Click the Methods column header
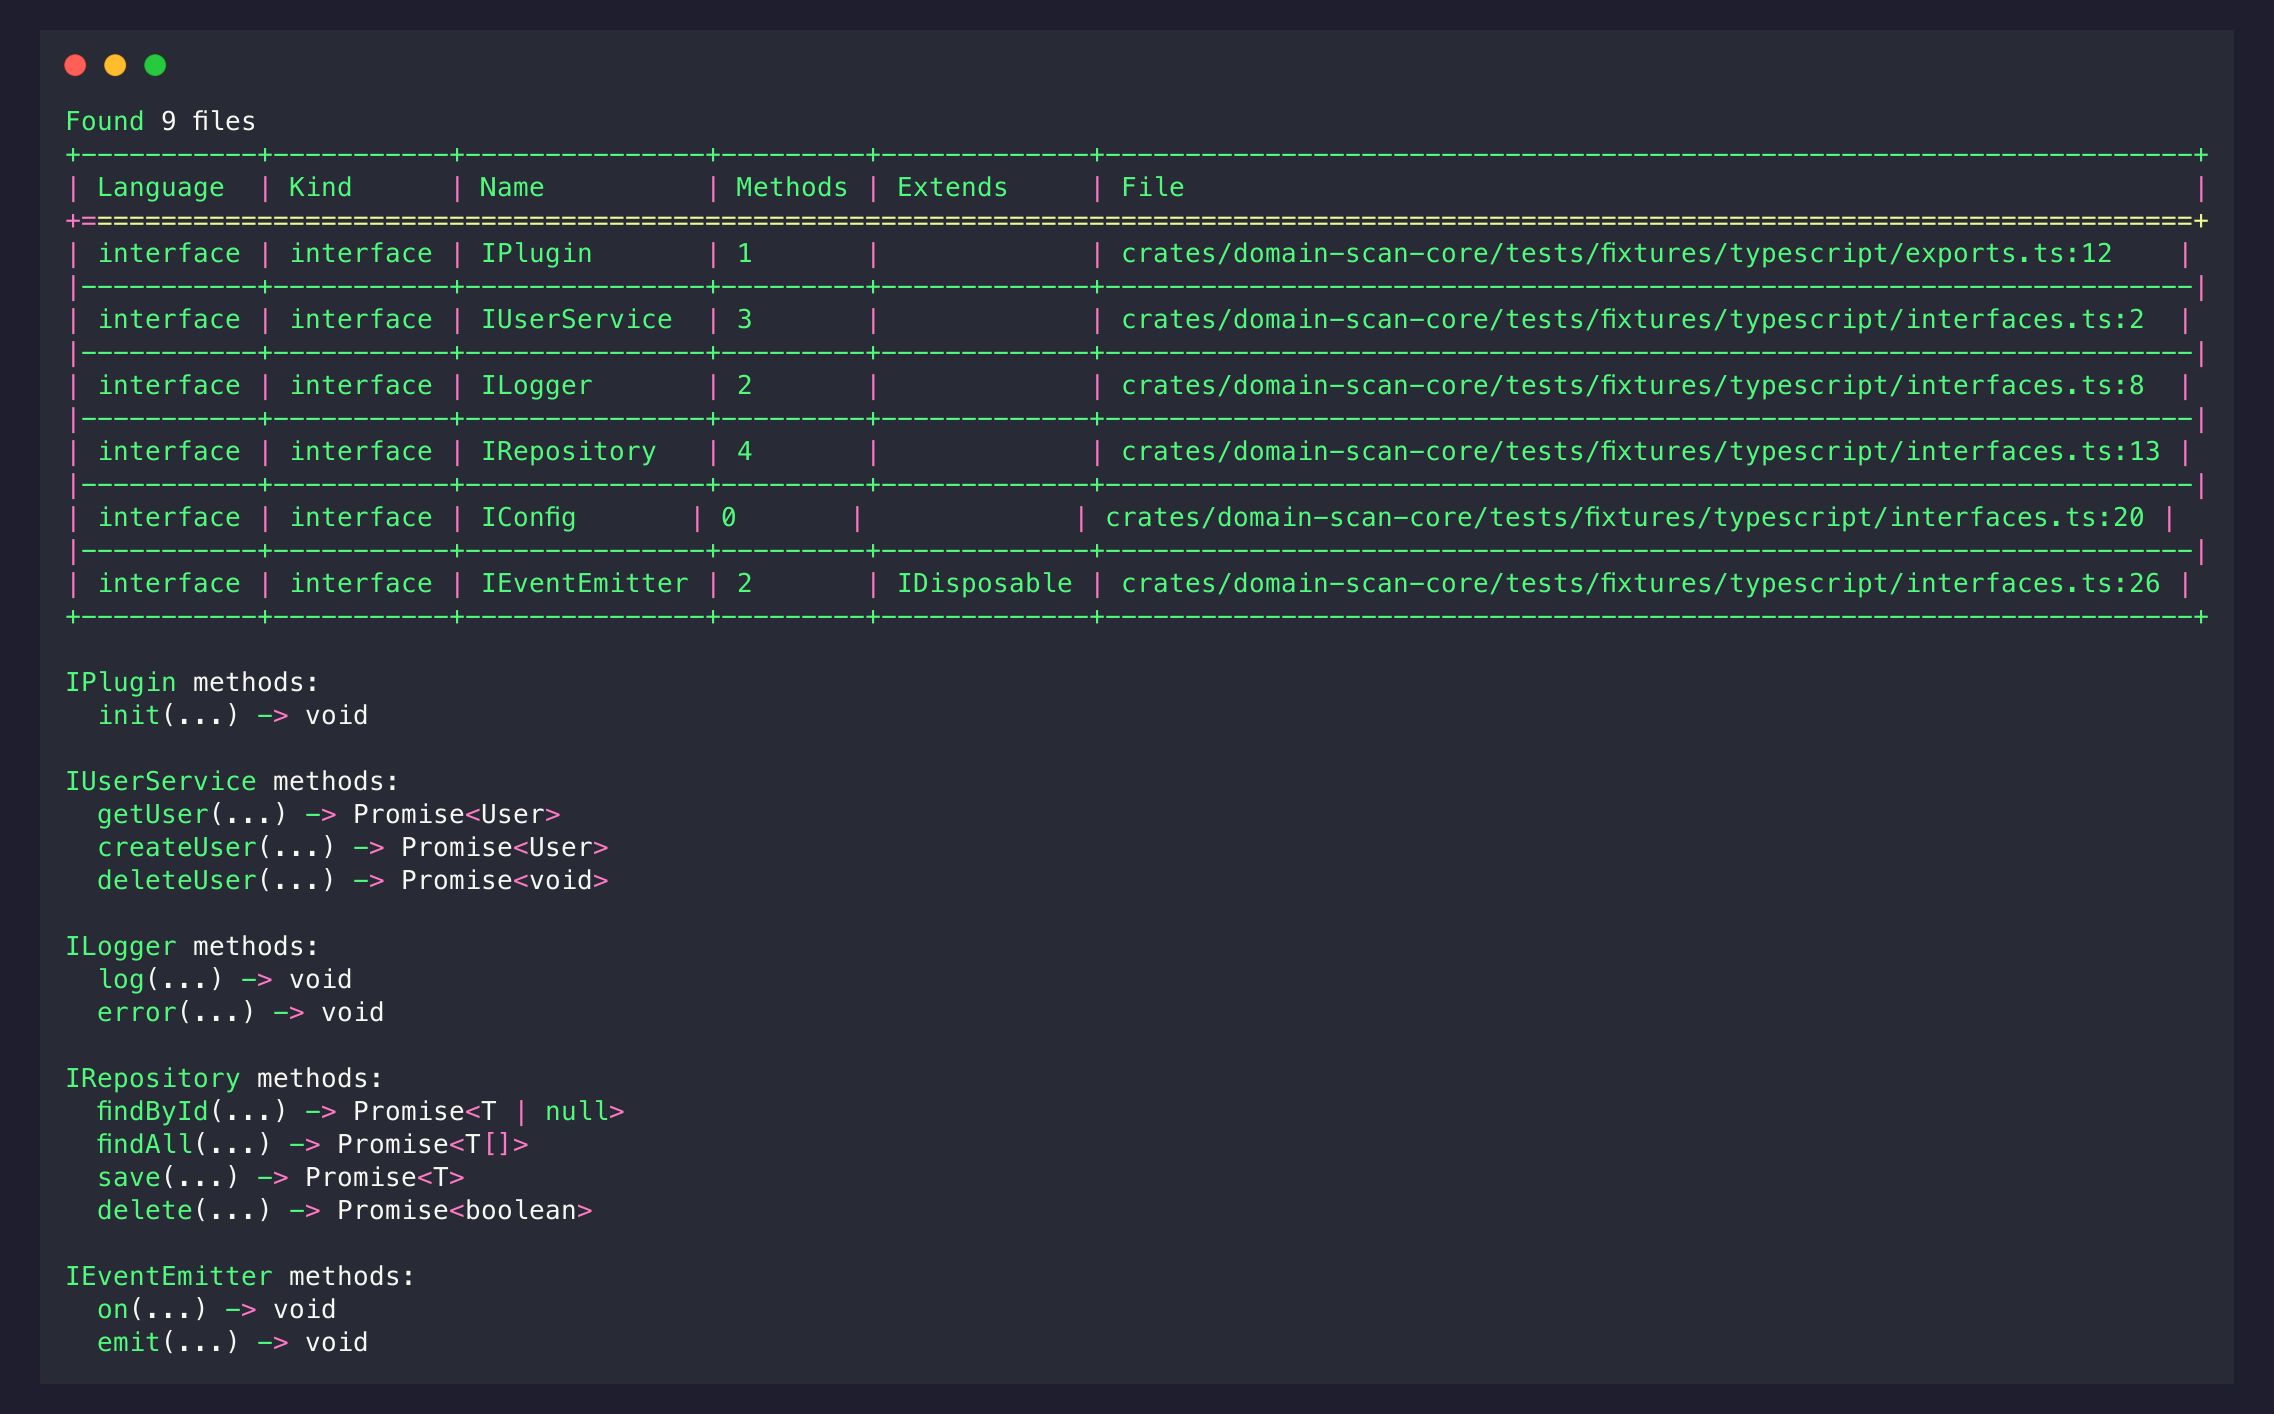Viewport: 2274px width, 1414px height. pyautogui.click(x=790, y=186)
